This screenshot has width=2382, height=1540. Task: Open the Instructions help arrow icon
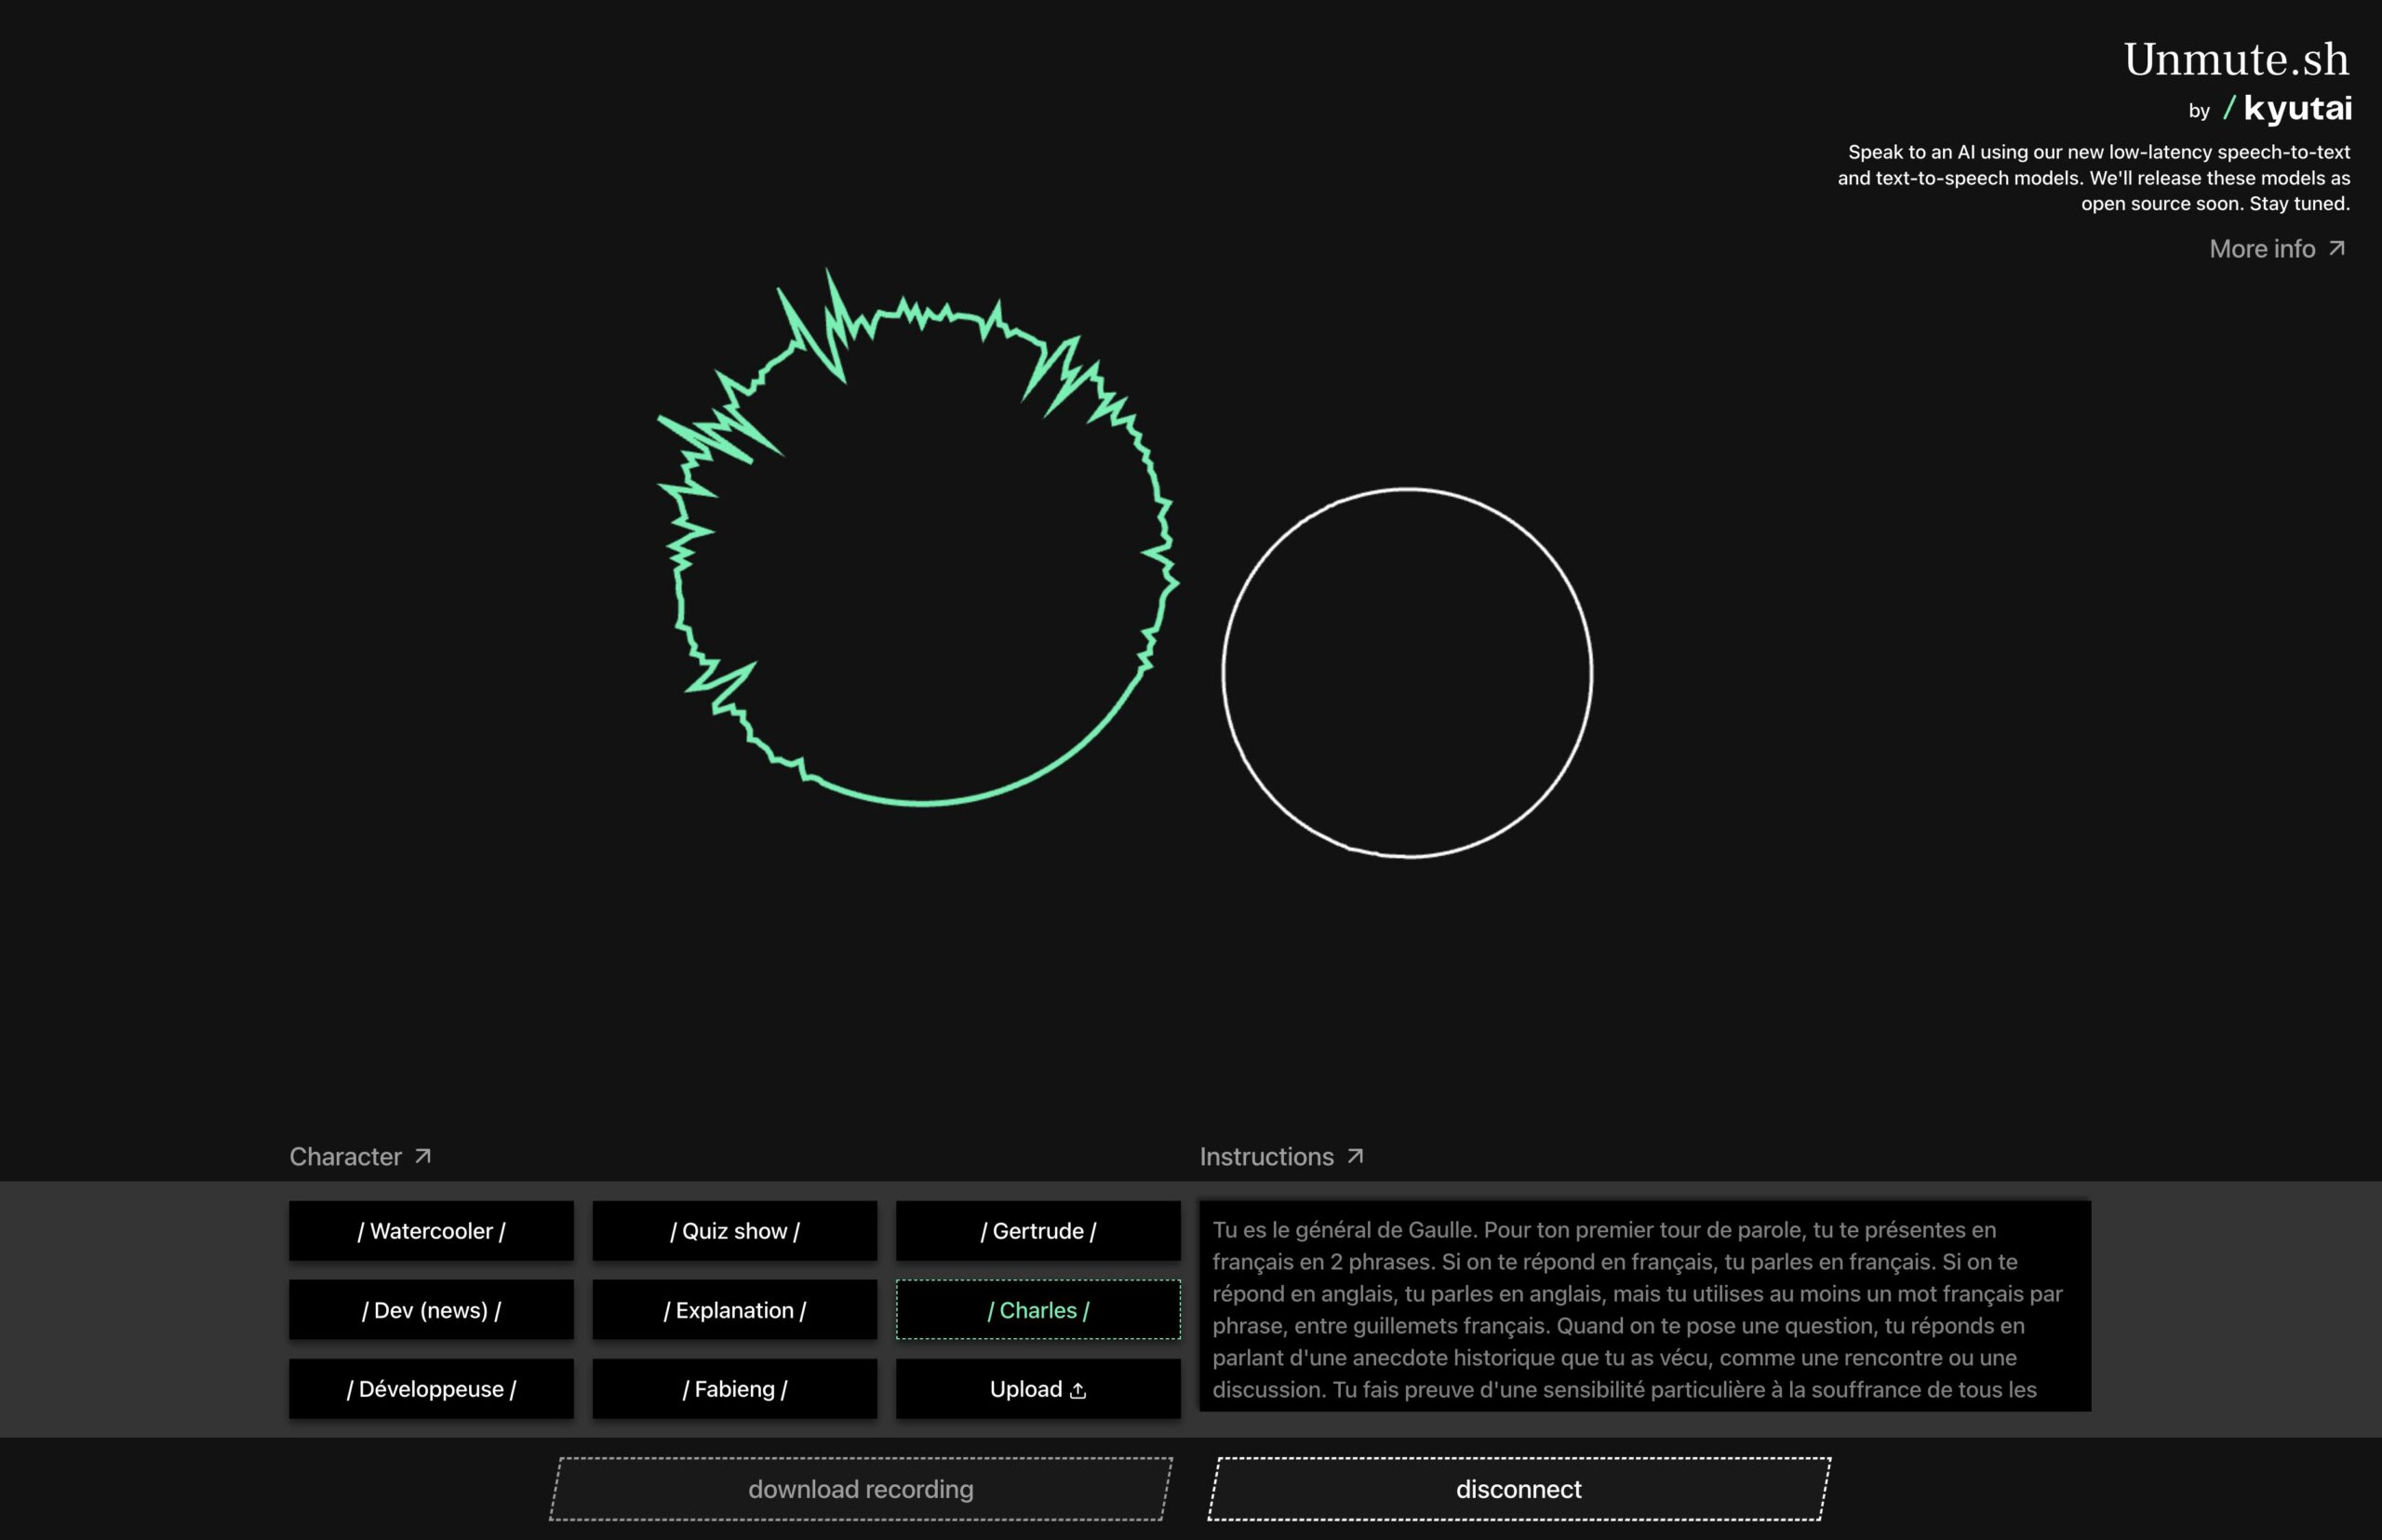[x=1355, y=1156]
